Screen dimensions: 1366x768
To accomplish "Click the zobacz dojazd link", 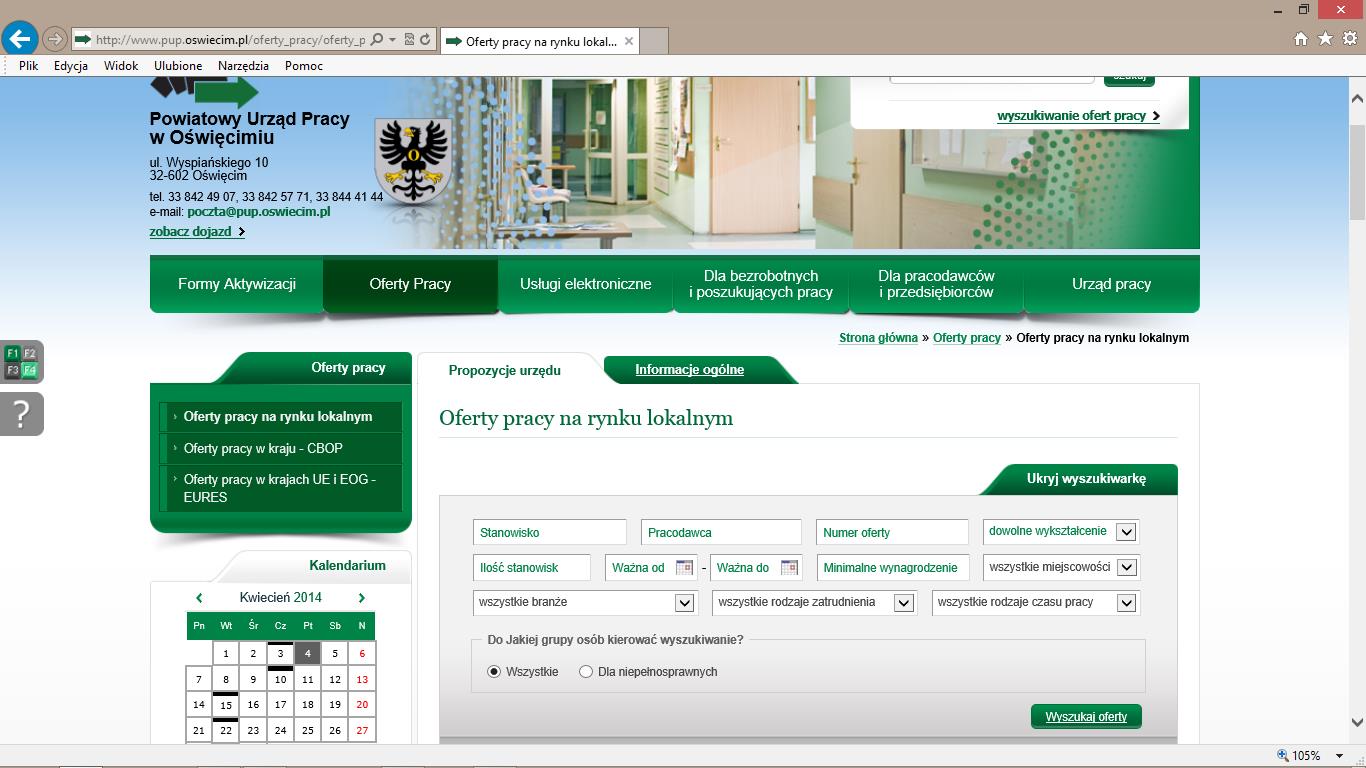I will pos(197,232).
